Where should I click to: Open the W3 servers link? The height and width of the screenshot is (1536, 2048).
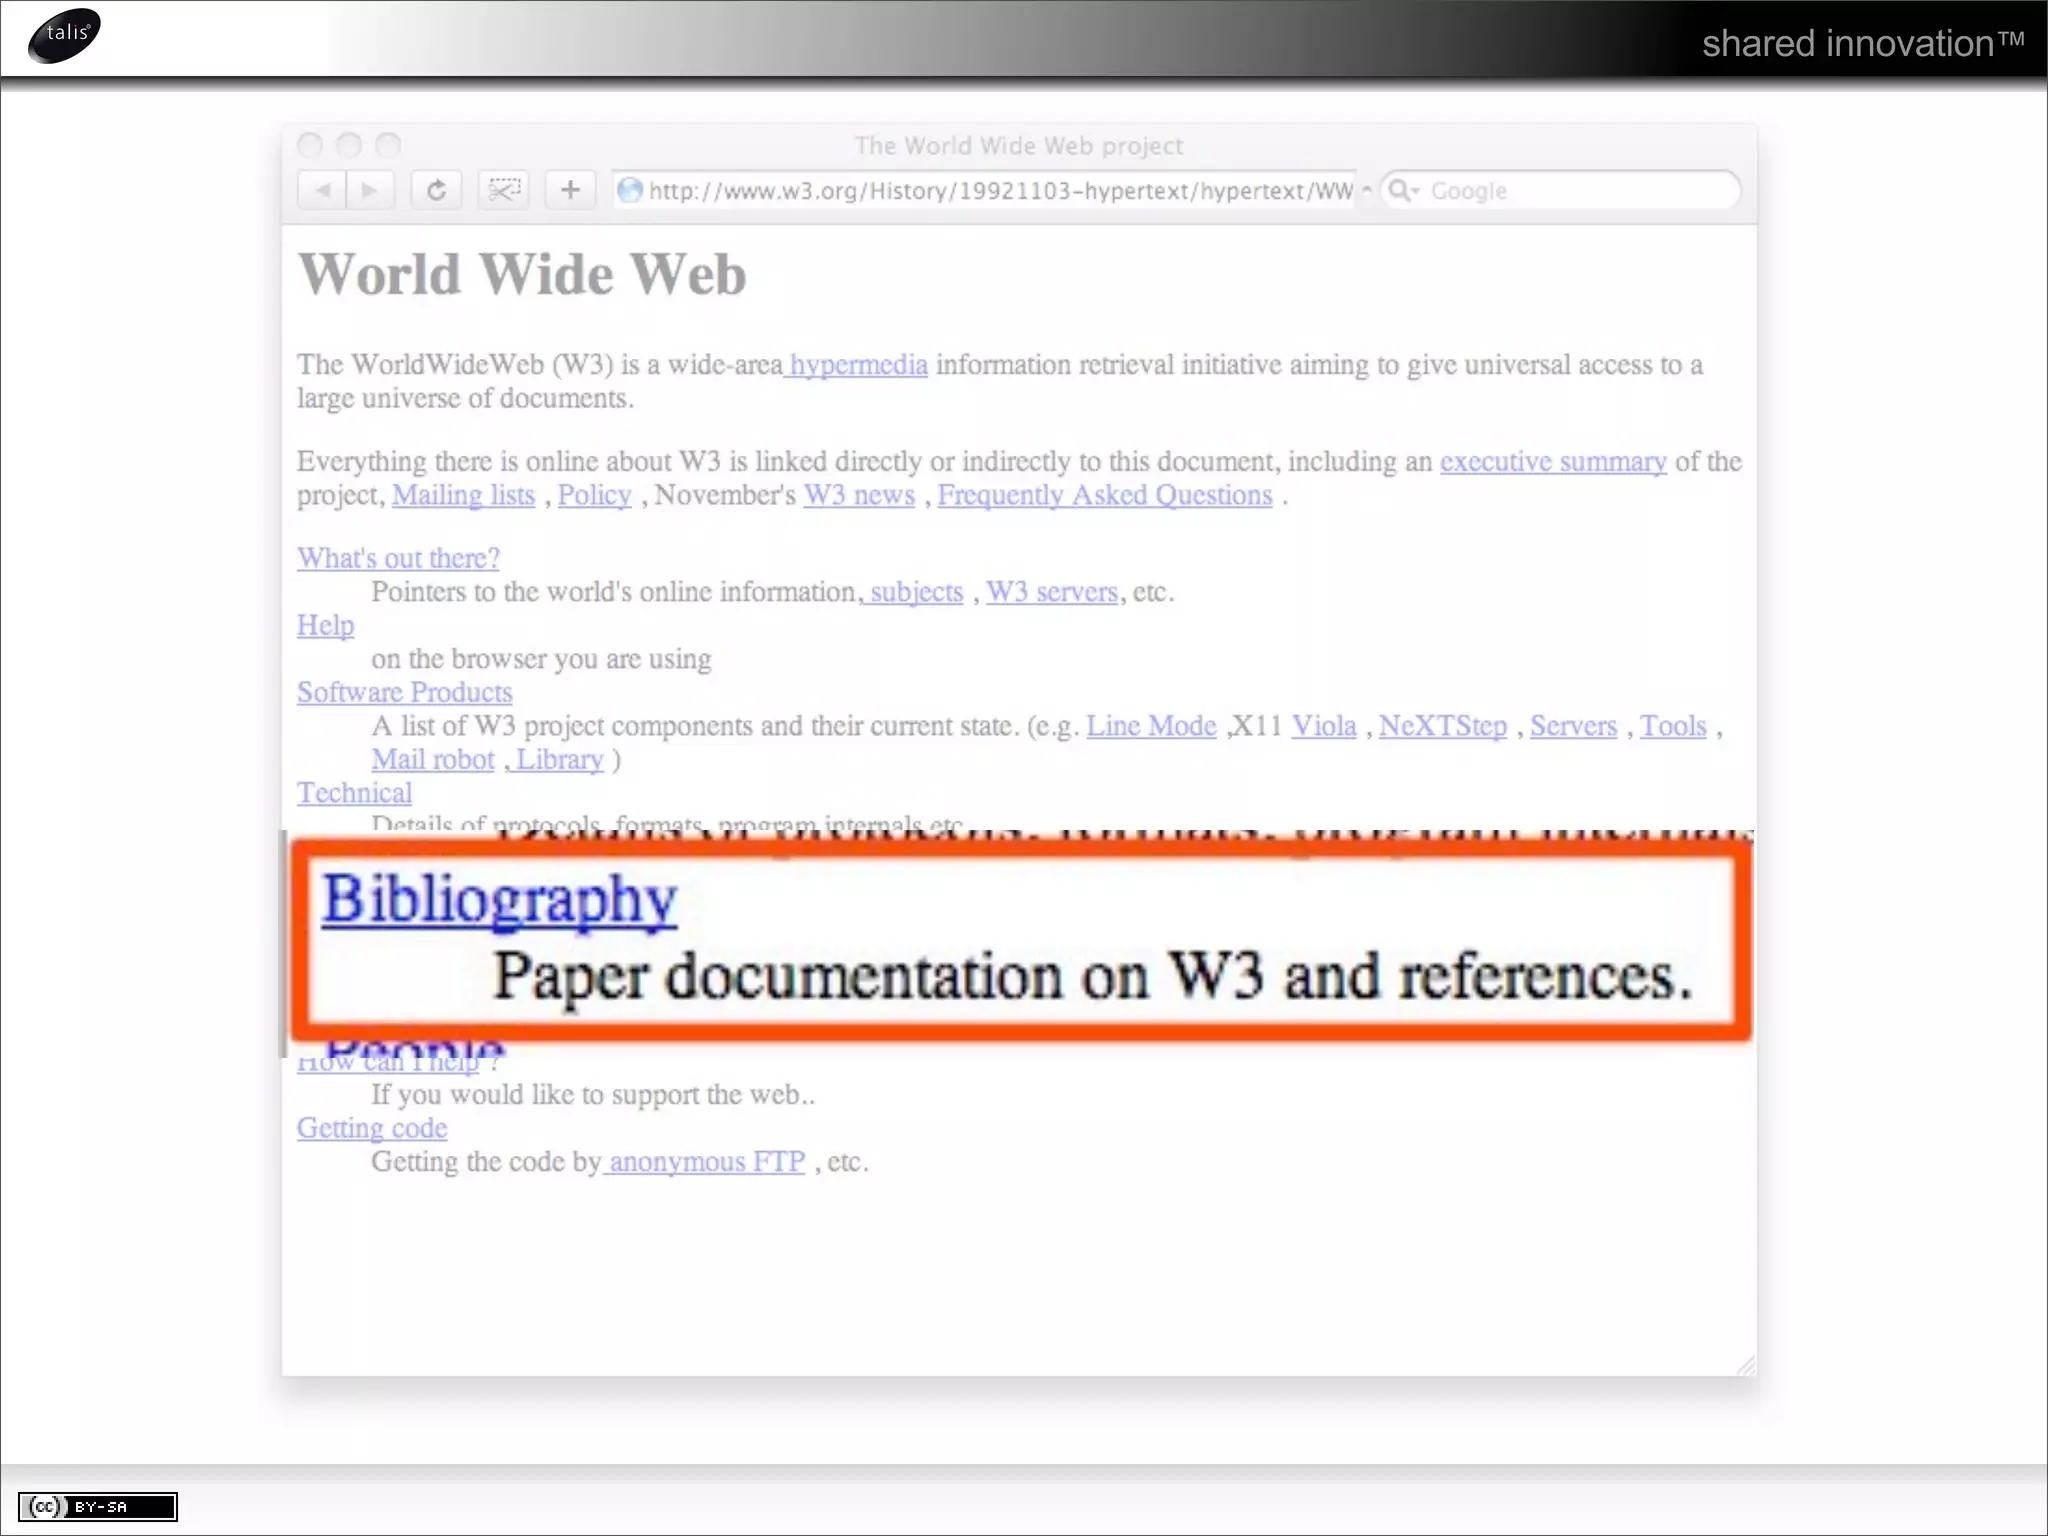1052,592
